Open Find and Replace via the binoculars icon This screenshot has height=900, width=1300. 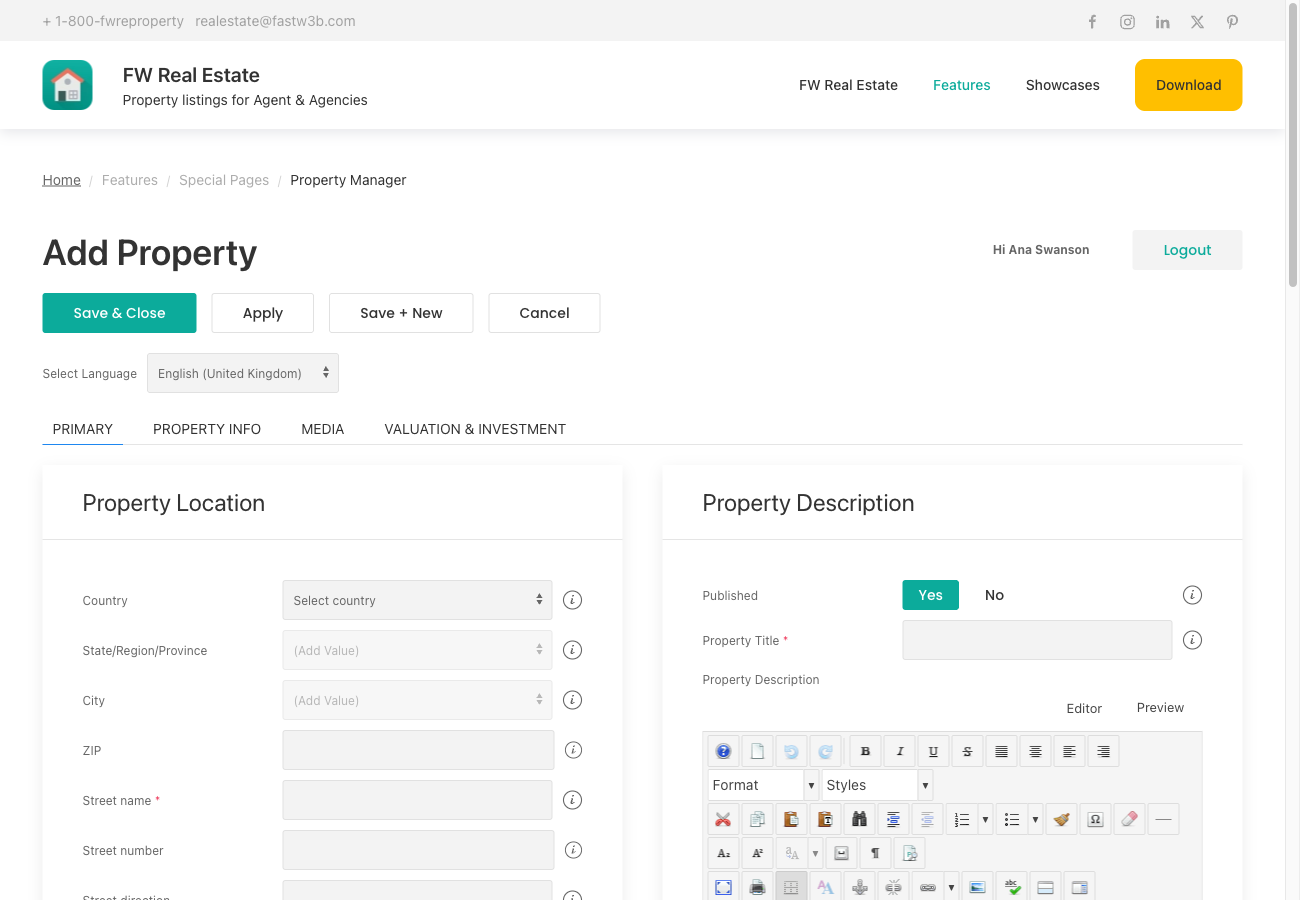[859, 818]
